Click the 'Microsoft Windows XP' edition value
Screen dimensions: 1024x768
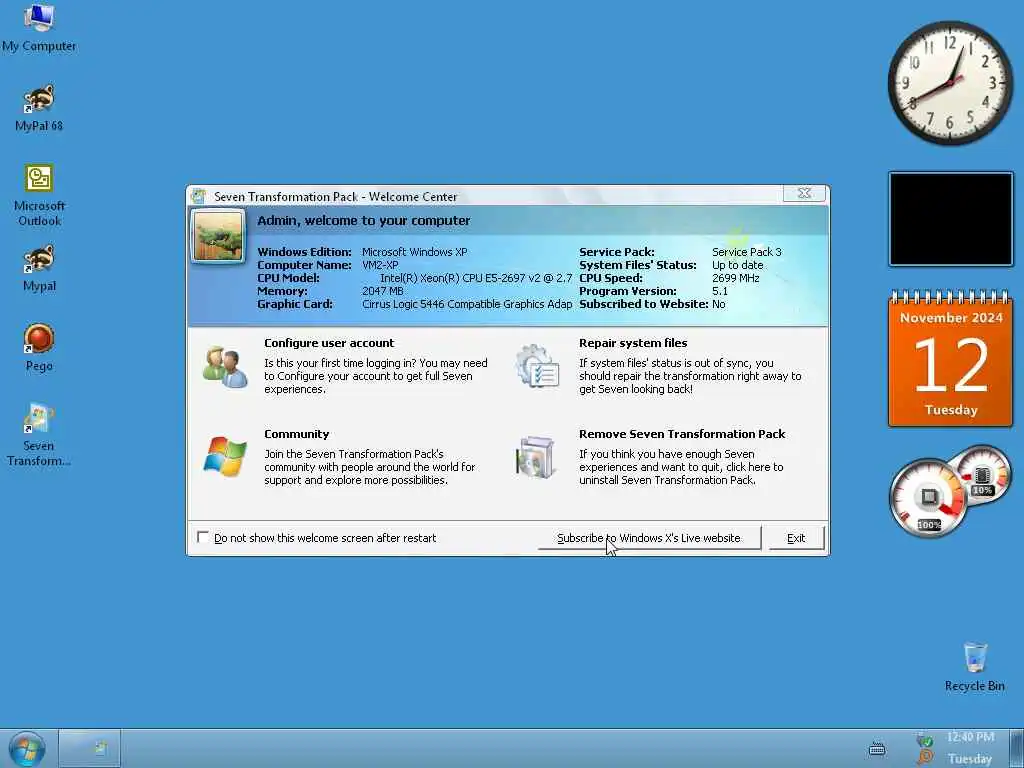[x=415, y=252]
